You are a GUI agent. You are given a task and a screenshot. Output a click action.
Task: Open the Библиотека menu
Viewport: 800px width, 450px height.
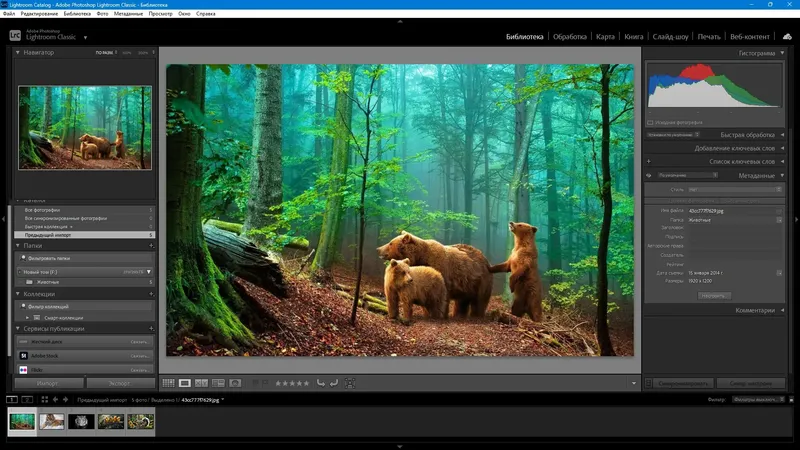pos(77,14)
